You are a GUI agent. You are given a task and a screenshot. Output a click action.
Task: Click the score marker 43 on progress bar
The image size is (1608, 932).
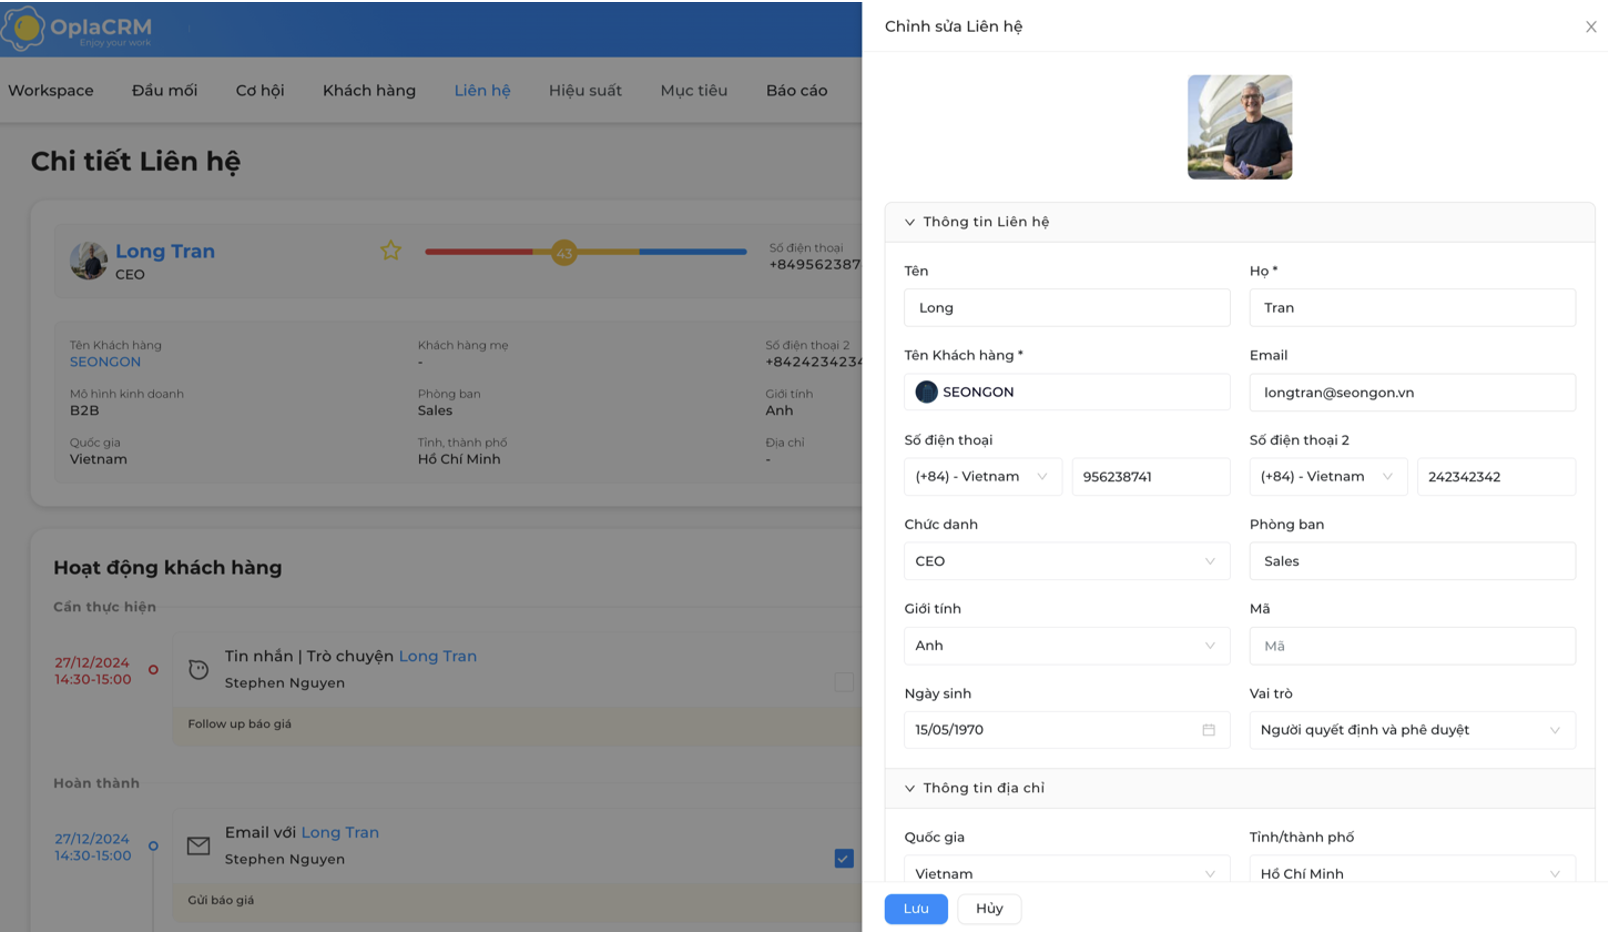(564, 253)
